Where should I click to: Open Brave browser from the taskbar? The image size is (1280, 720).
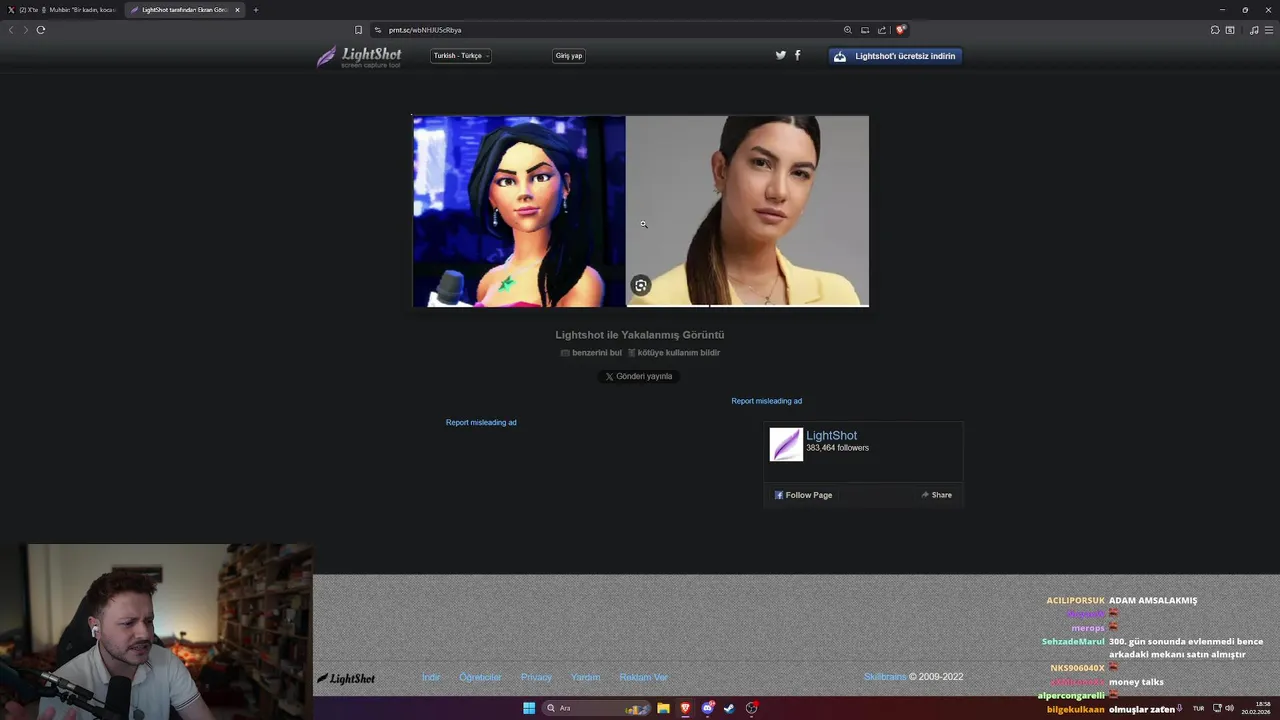pyautogui.click(x=685, y=708)
